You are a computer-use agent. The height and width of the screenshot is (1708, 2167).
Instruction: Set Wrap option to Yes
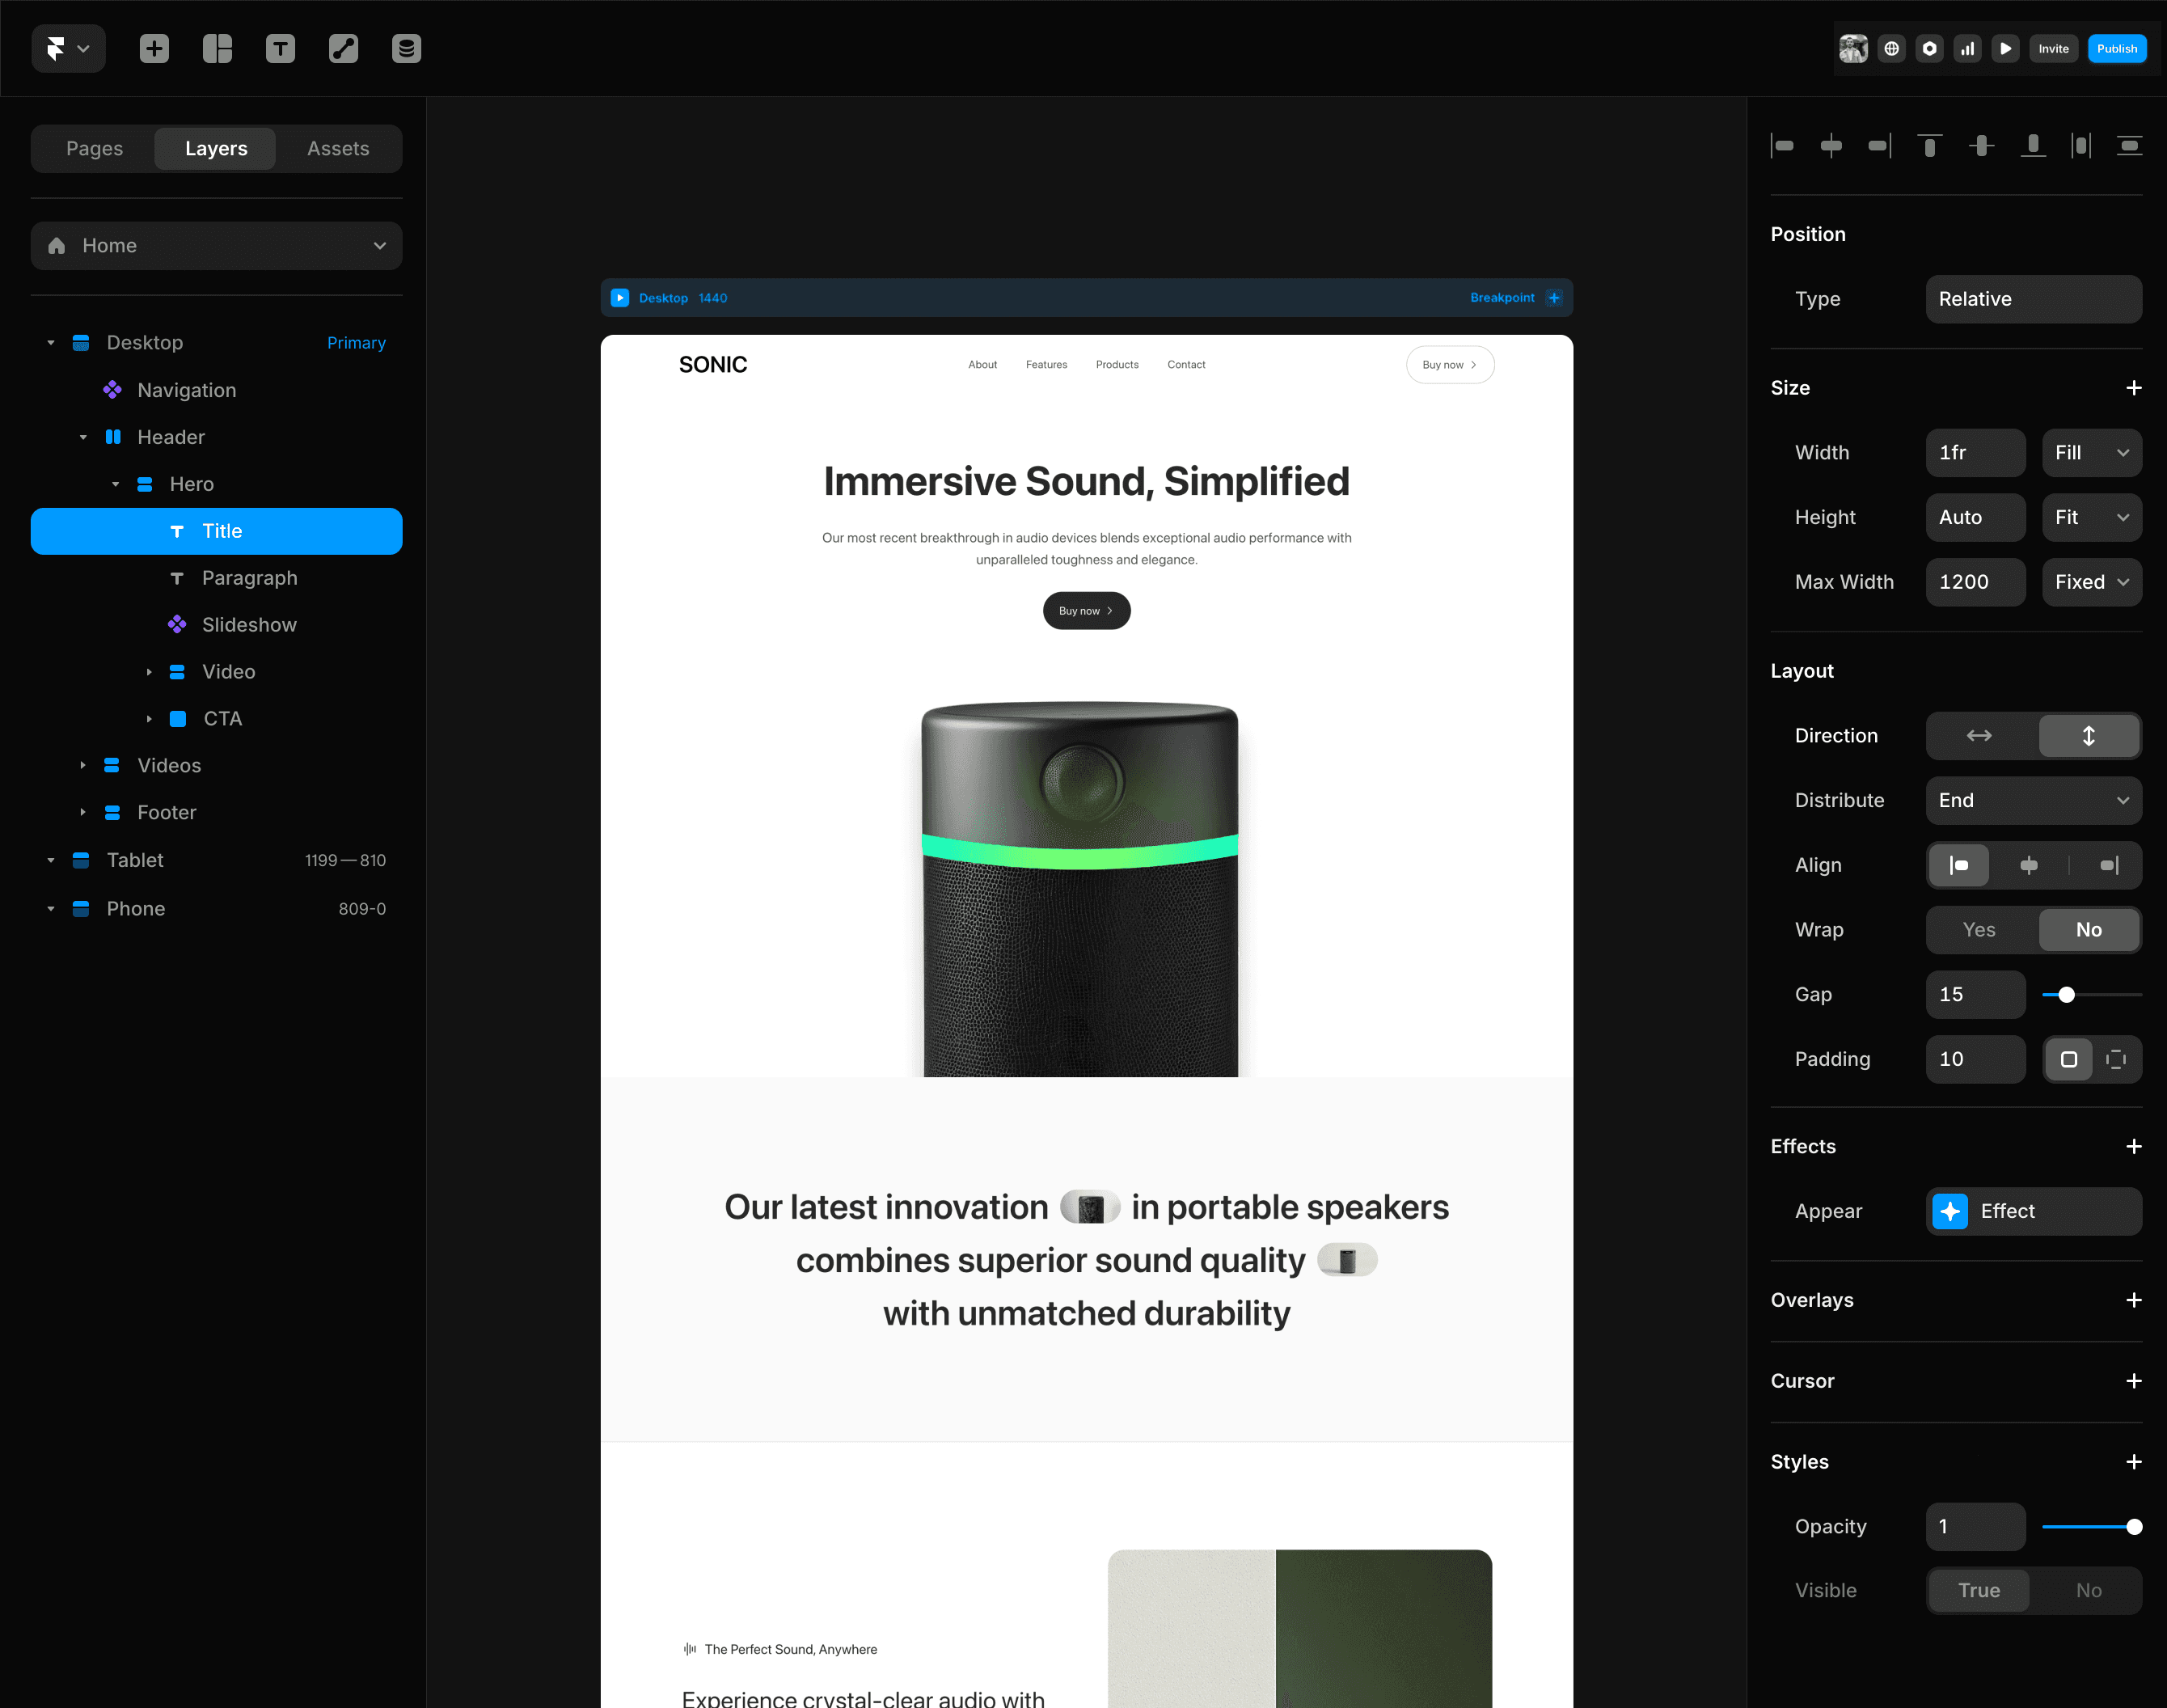click(x=1978, y=929)
